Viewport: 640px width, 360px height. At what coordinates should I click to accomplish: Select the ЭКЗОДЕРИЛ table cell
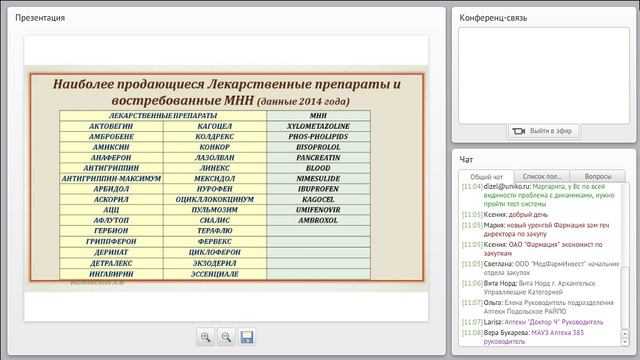[x=215, y=264]
